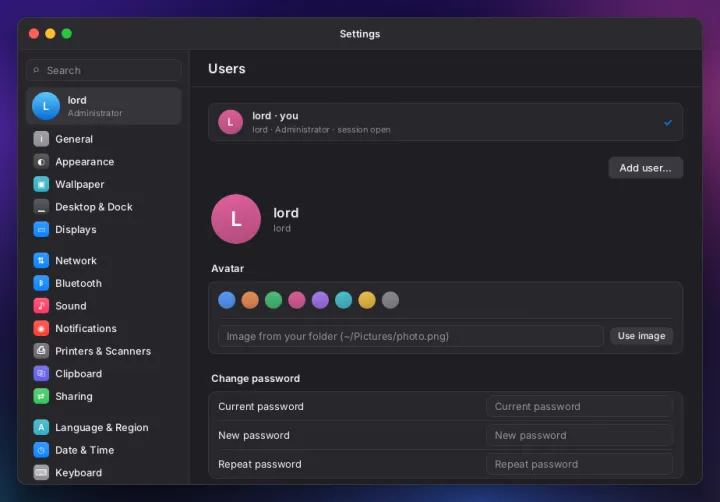Select the Bluetooth icon in sidebar

click(41, 283)
